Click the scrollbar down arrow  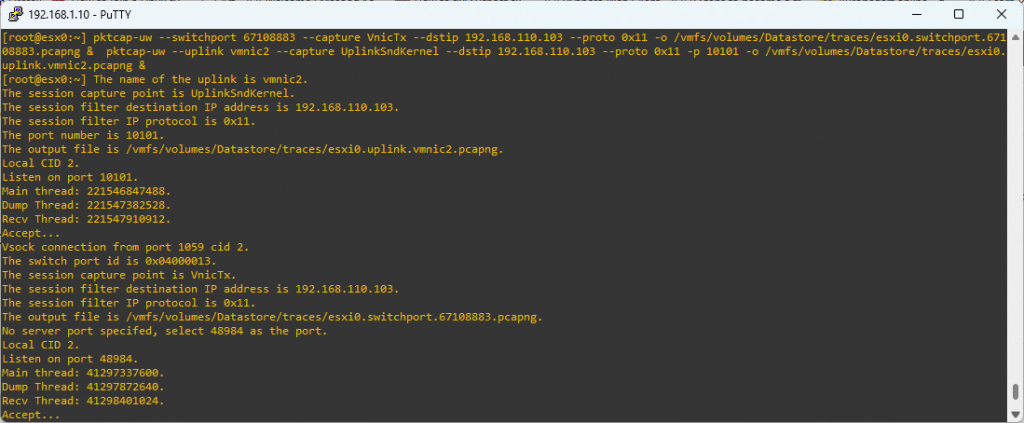[1015, 413]
